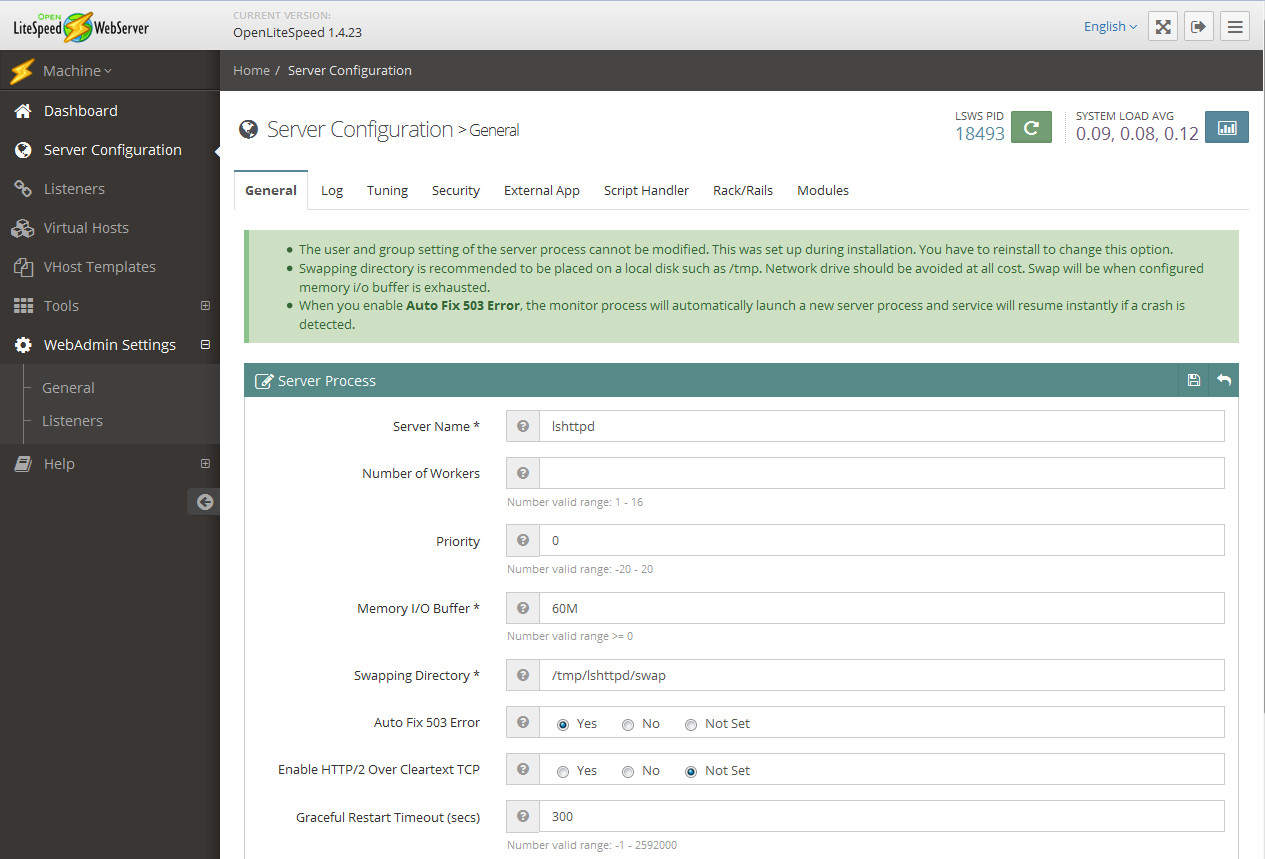Click help icon next to Enable HTTP/2 Over Cleartext TCP

(523, 769)
